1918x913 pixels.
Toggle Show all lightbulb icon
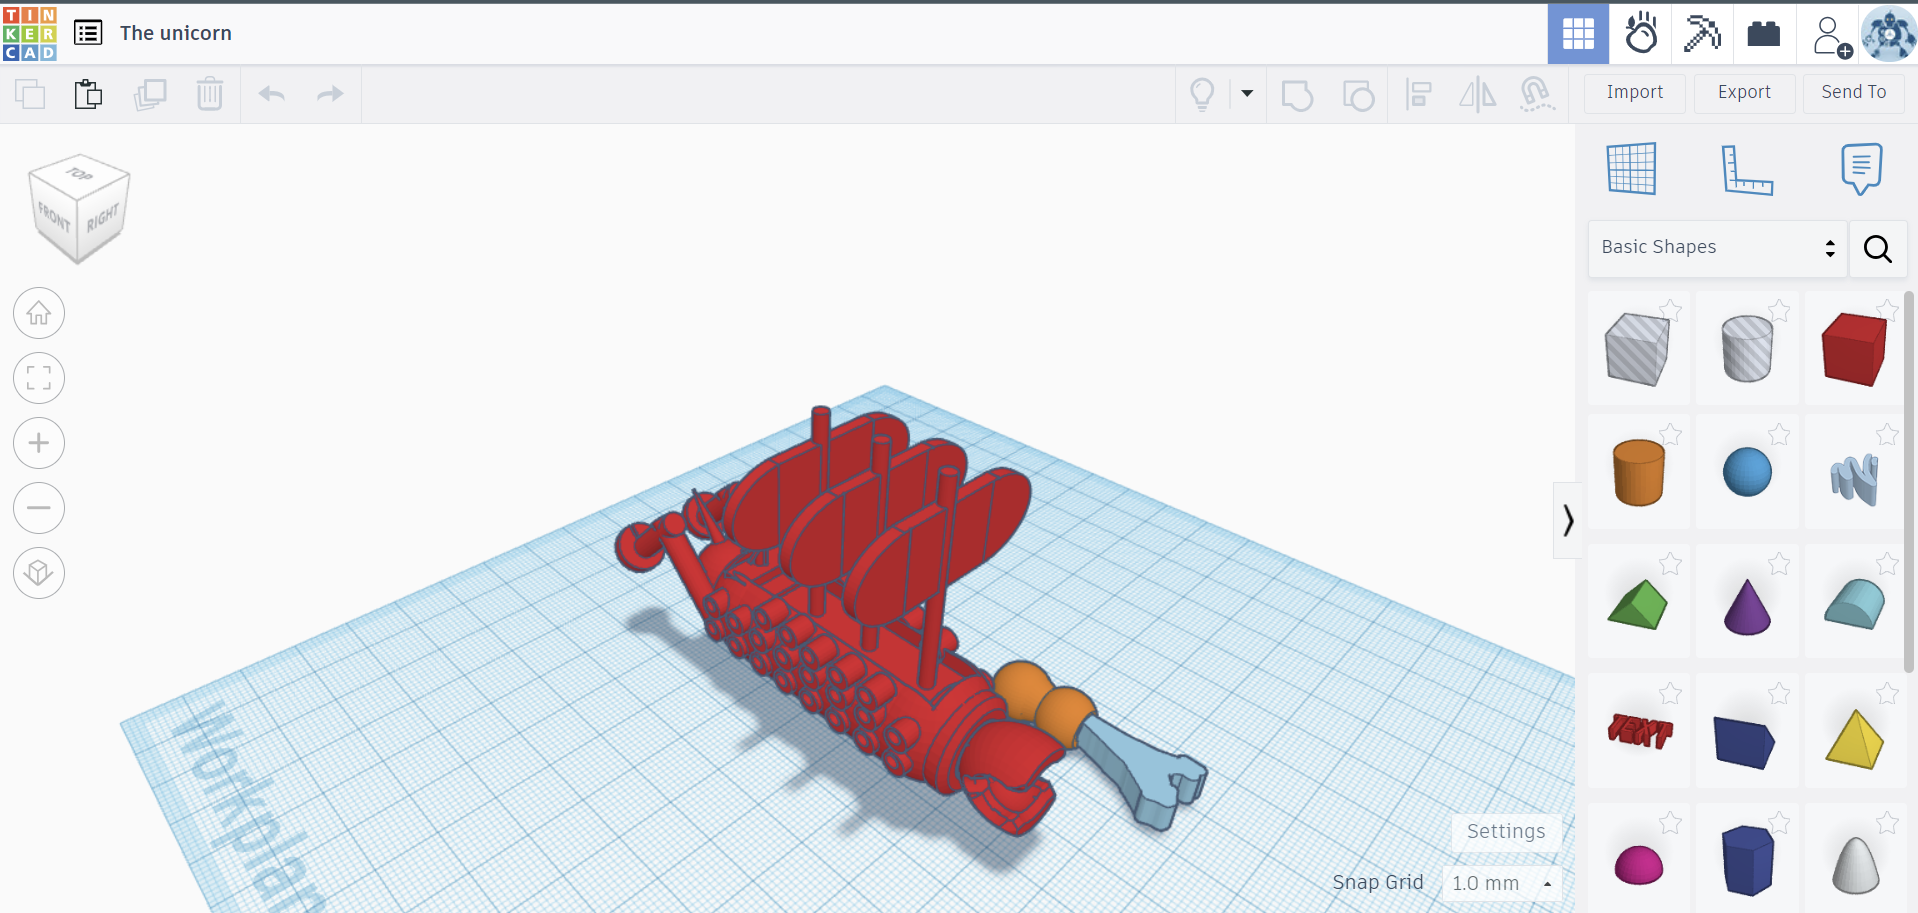point(1202,94)
